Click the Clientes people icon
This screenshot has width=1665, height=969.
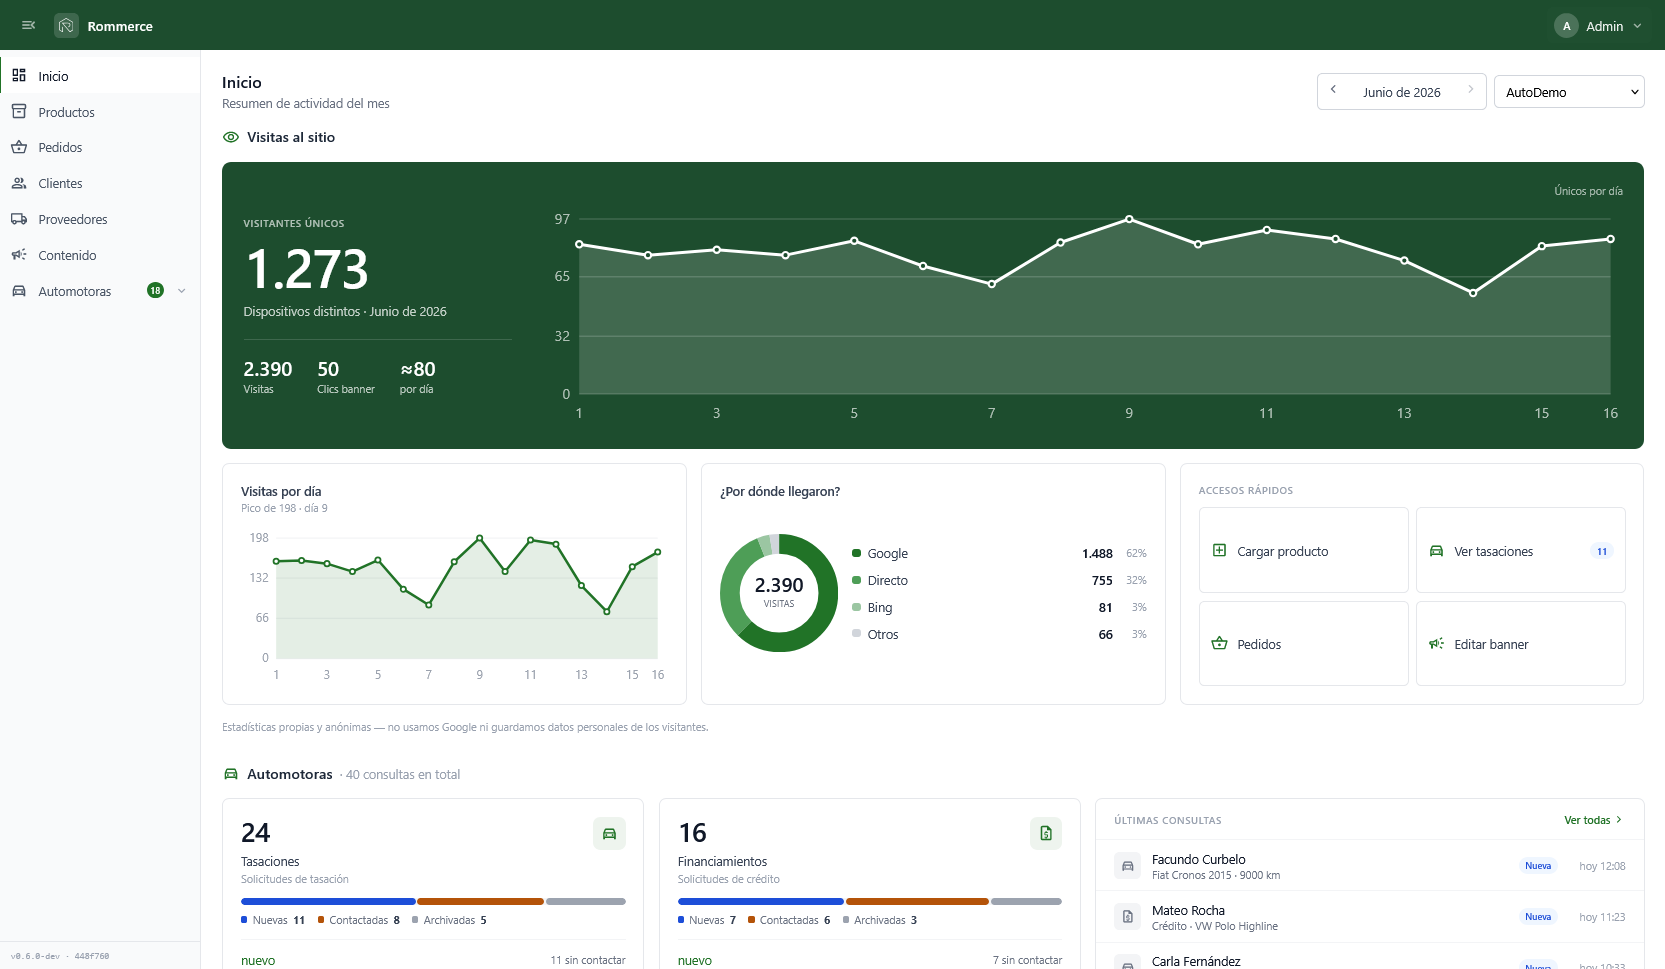click(x=19, y=183)
